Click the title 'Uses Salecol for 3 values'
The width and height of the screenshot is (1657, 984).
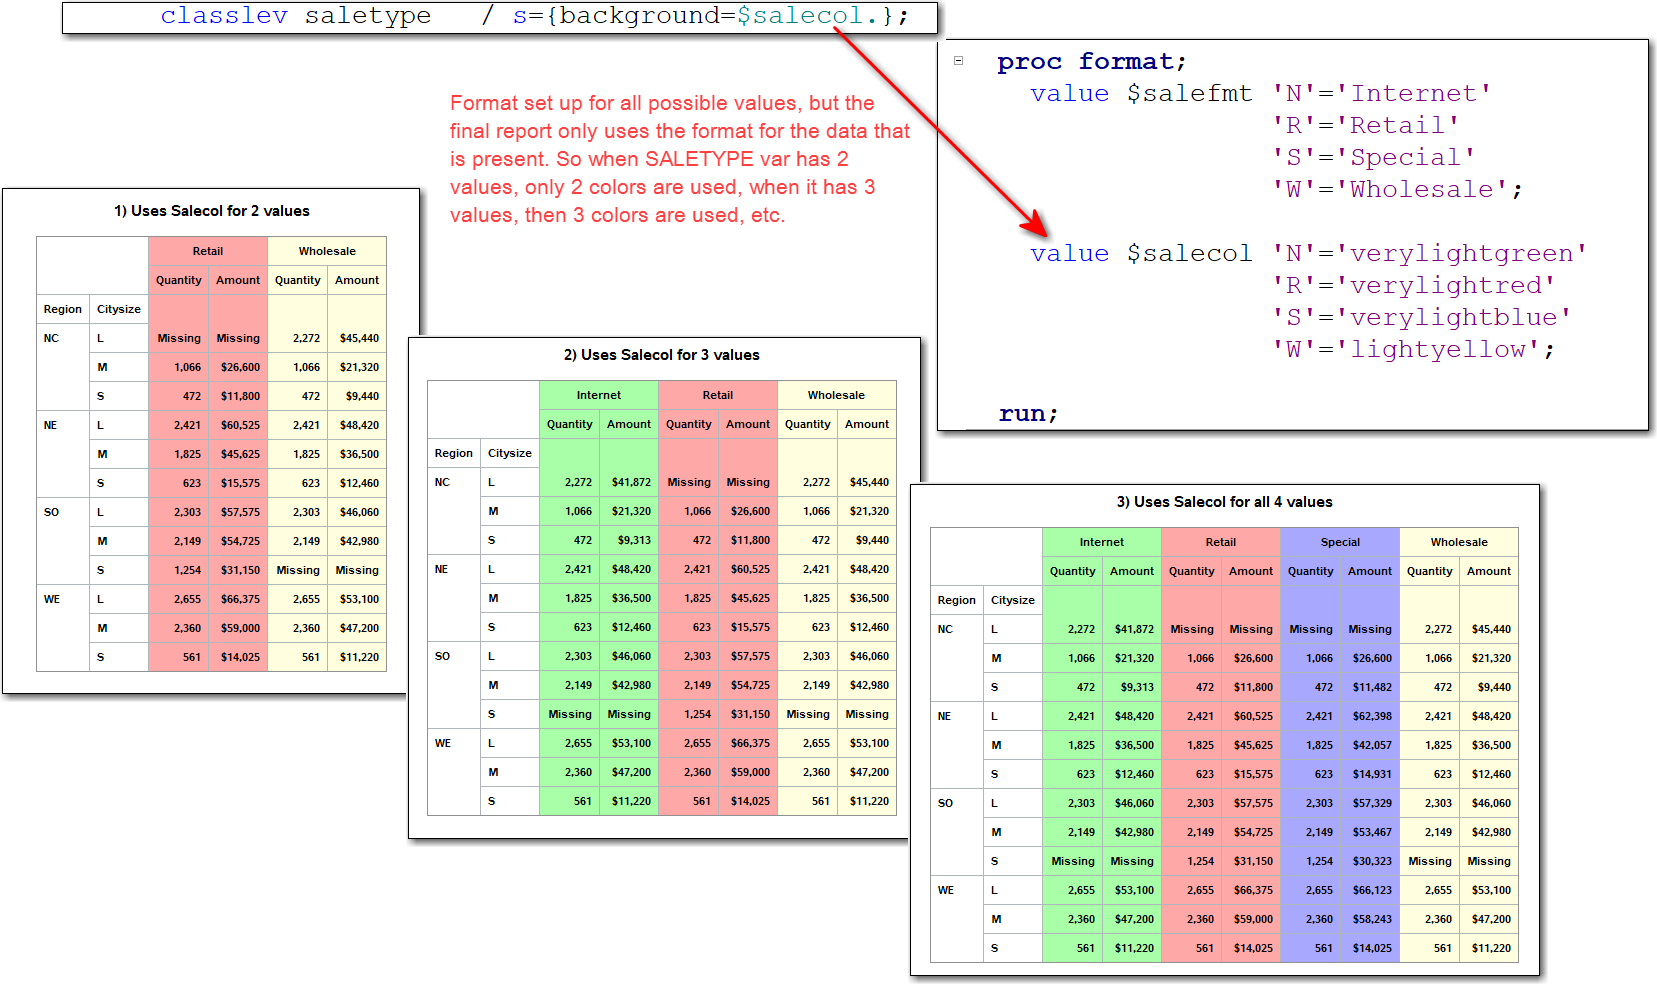pyautogui.click(x=662, y=355)
